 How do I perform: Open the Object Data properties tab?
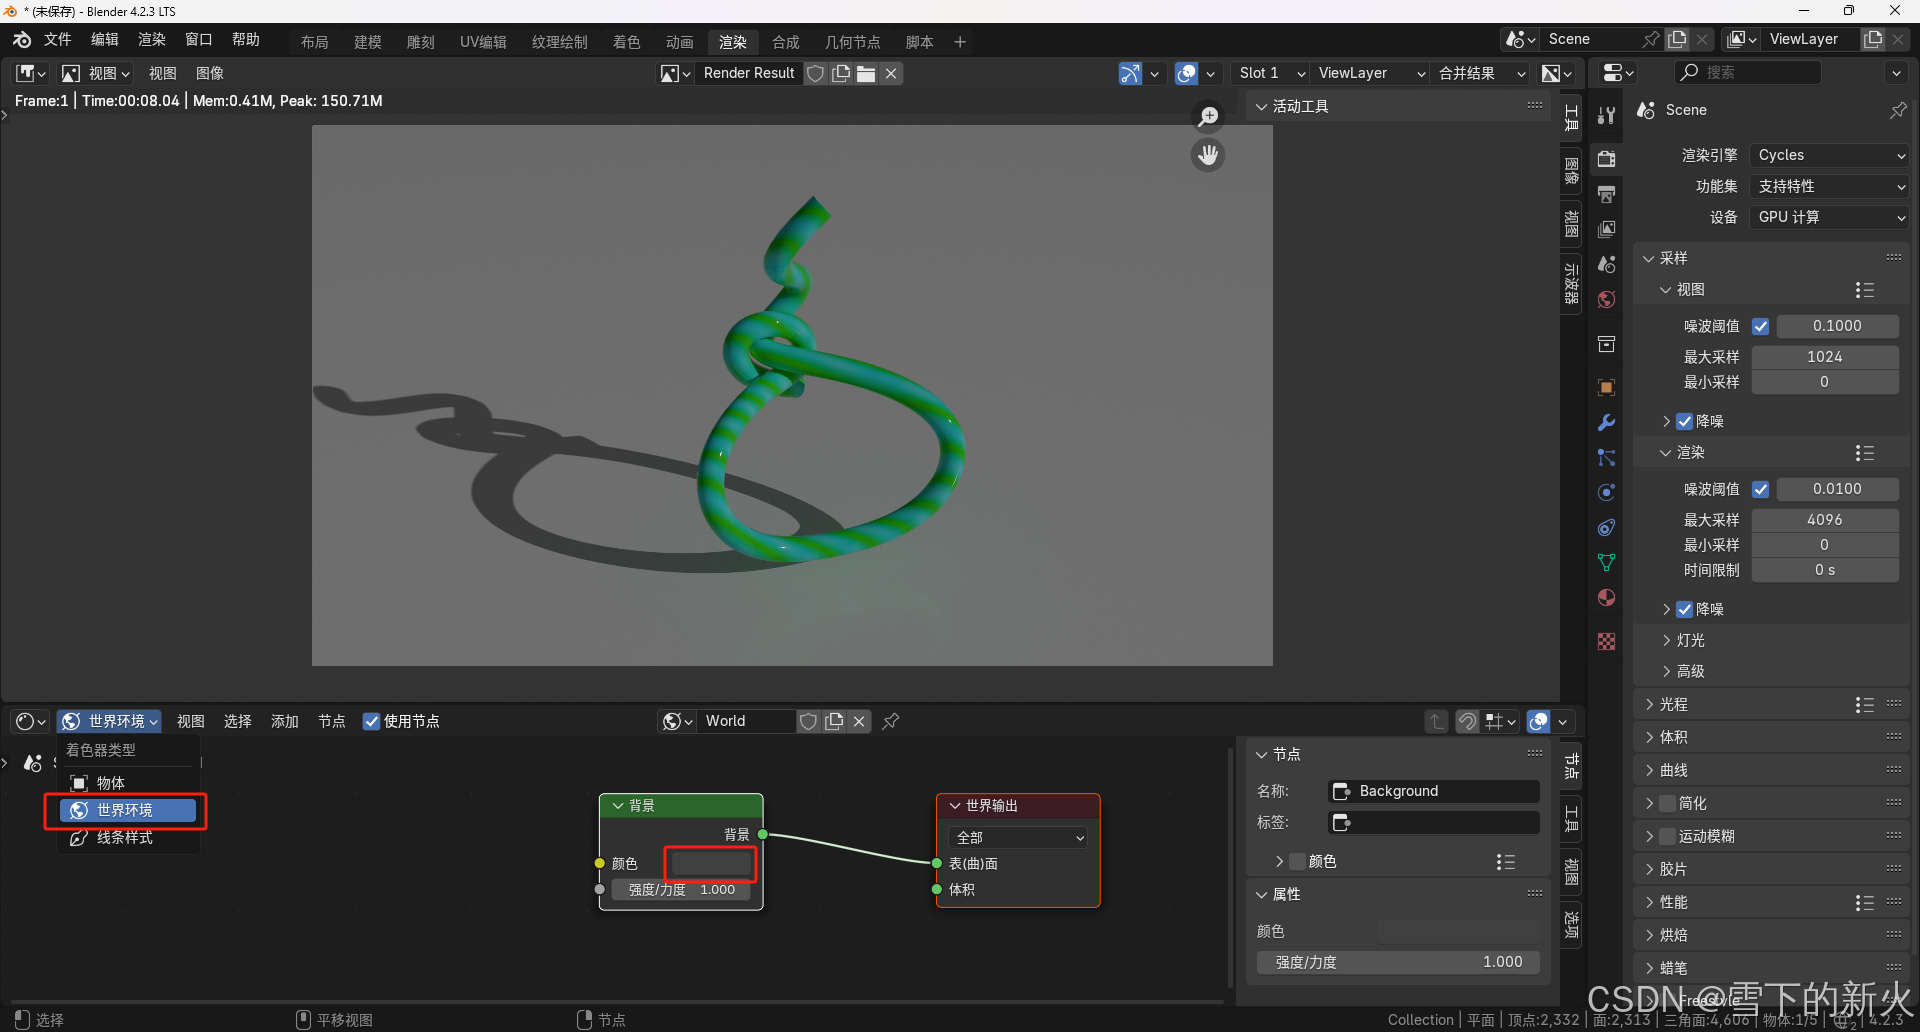(x=1606, y=562)
